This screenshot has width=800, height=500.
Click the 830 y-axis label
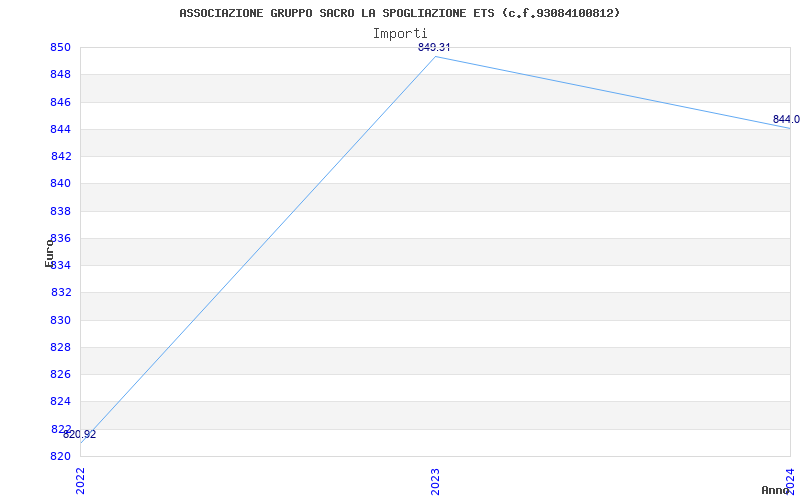coord(62,320)
